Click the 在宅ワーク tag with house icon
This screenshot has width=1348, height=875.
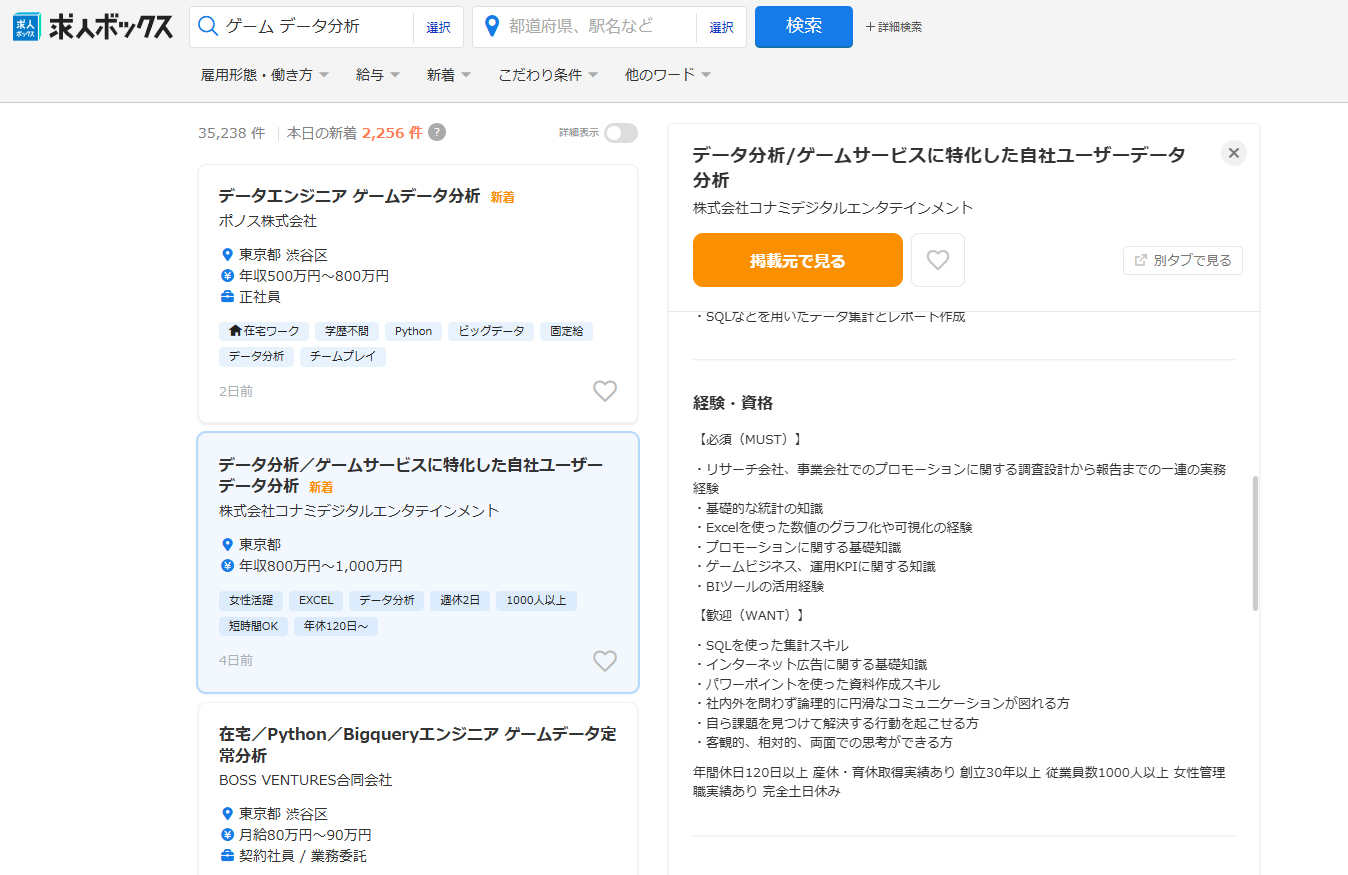coord(264,331)
